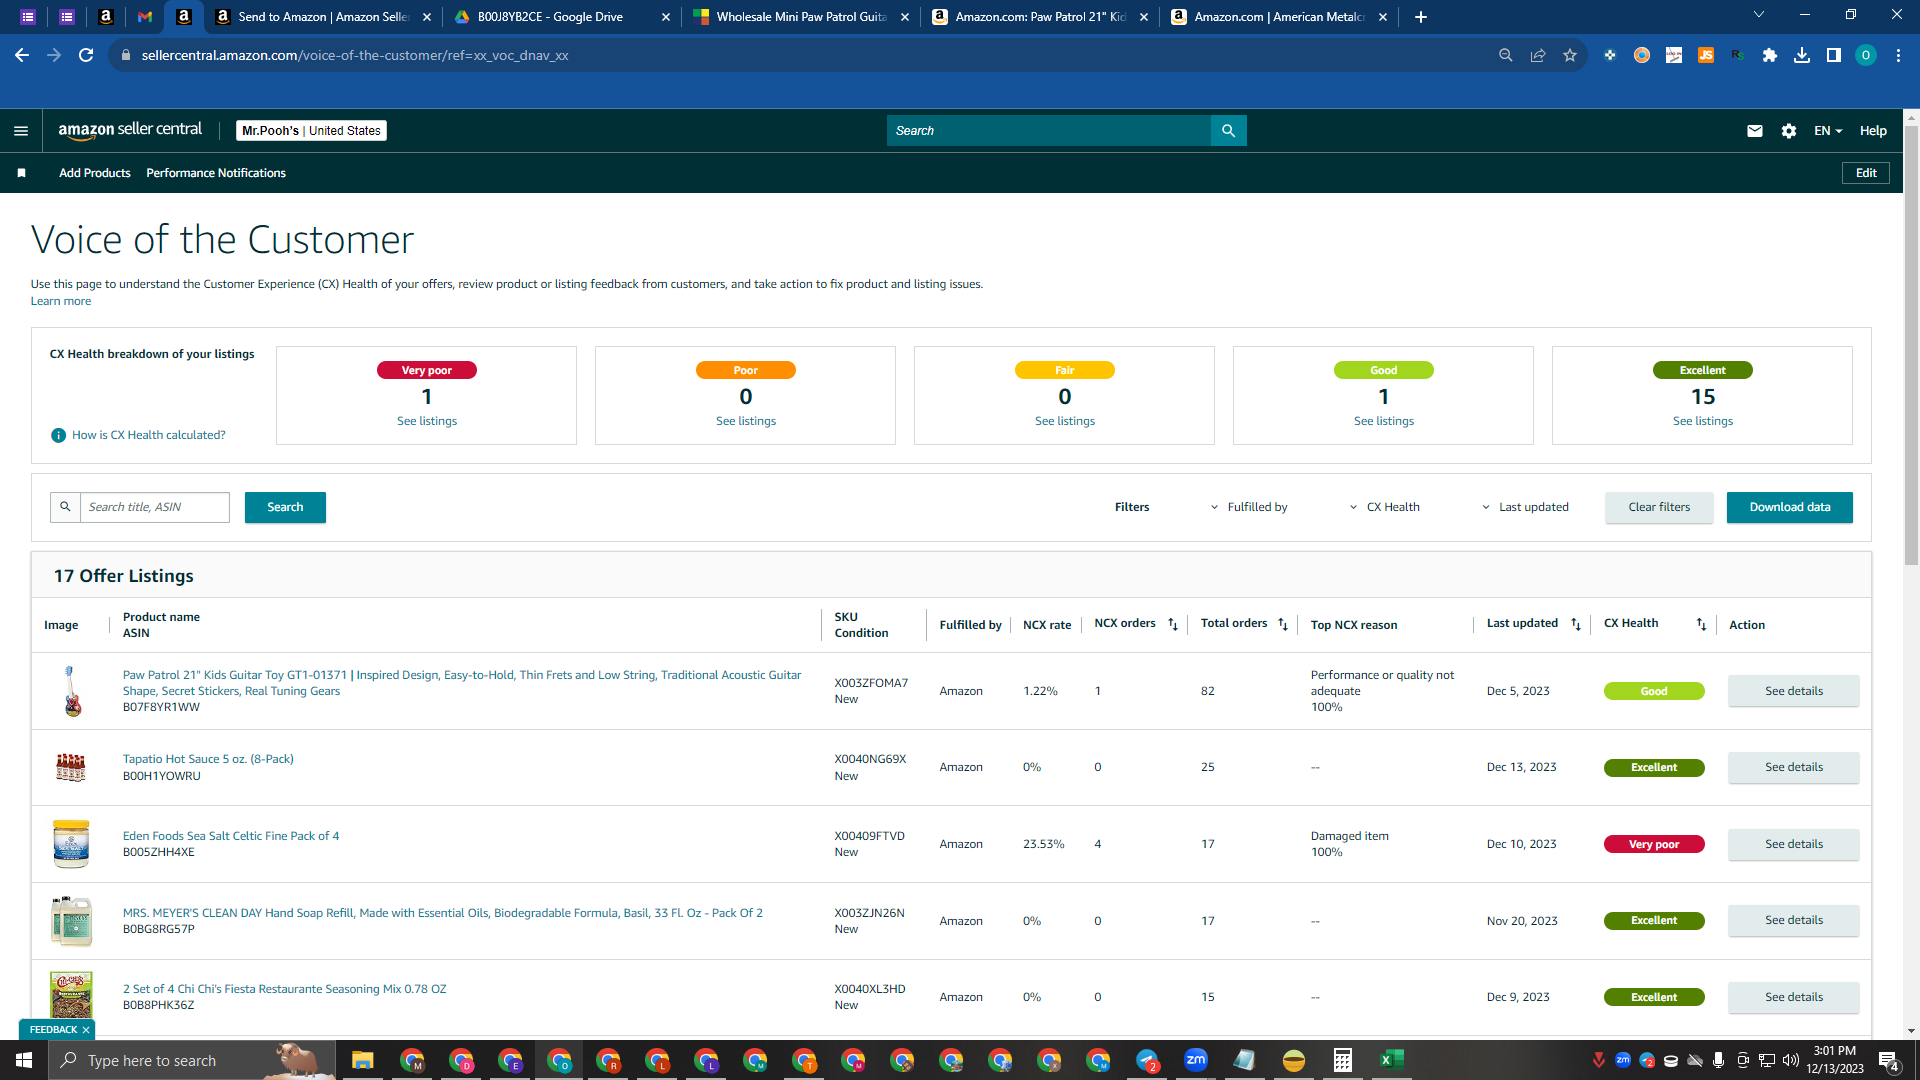1920x1080 pixels.
Task: Click the Amazon Seller Central logo
Action: [130, 130]
